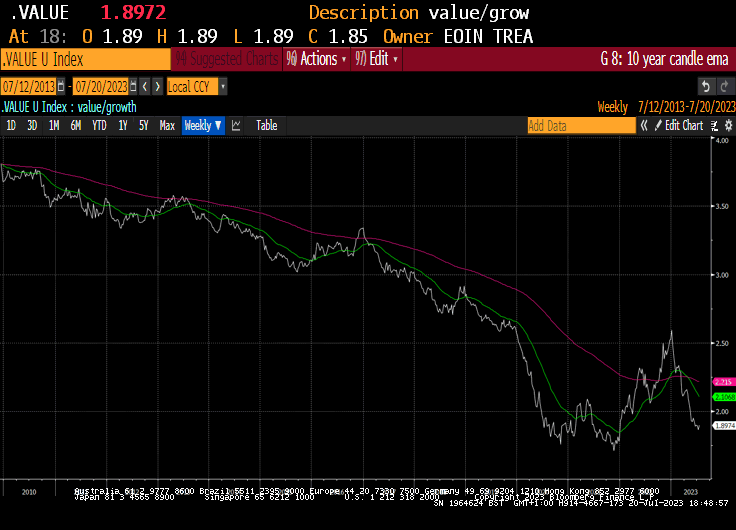Select the 1D time range
736x530 pixels.
pyautogui.click(x=11, y=125)
